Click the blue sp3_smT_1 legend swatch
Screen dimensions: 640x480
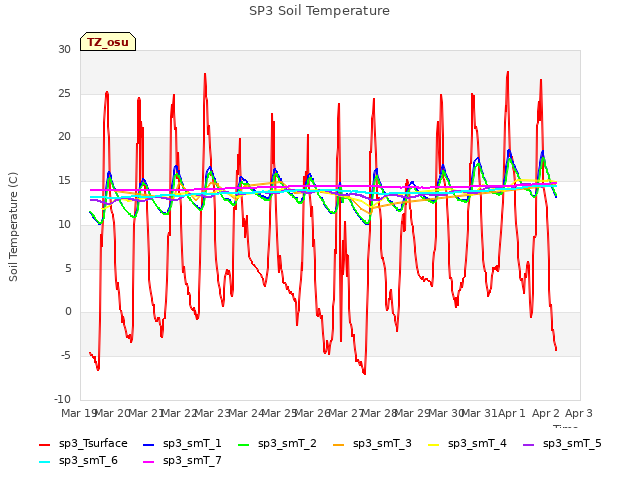(149, 444)
